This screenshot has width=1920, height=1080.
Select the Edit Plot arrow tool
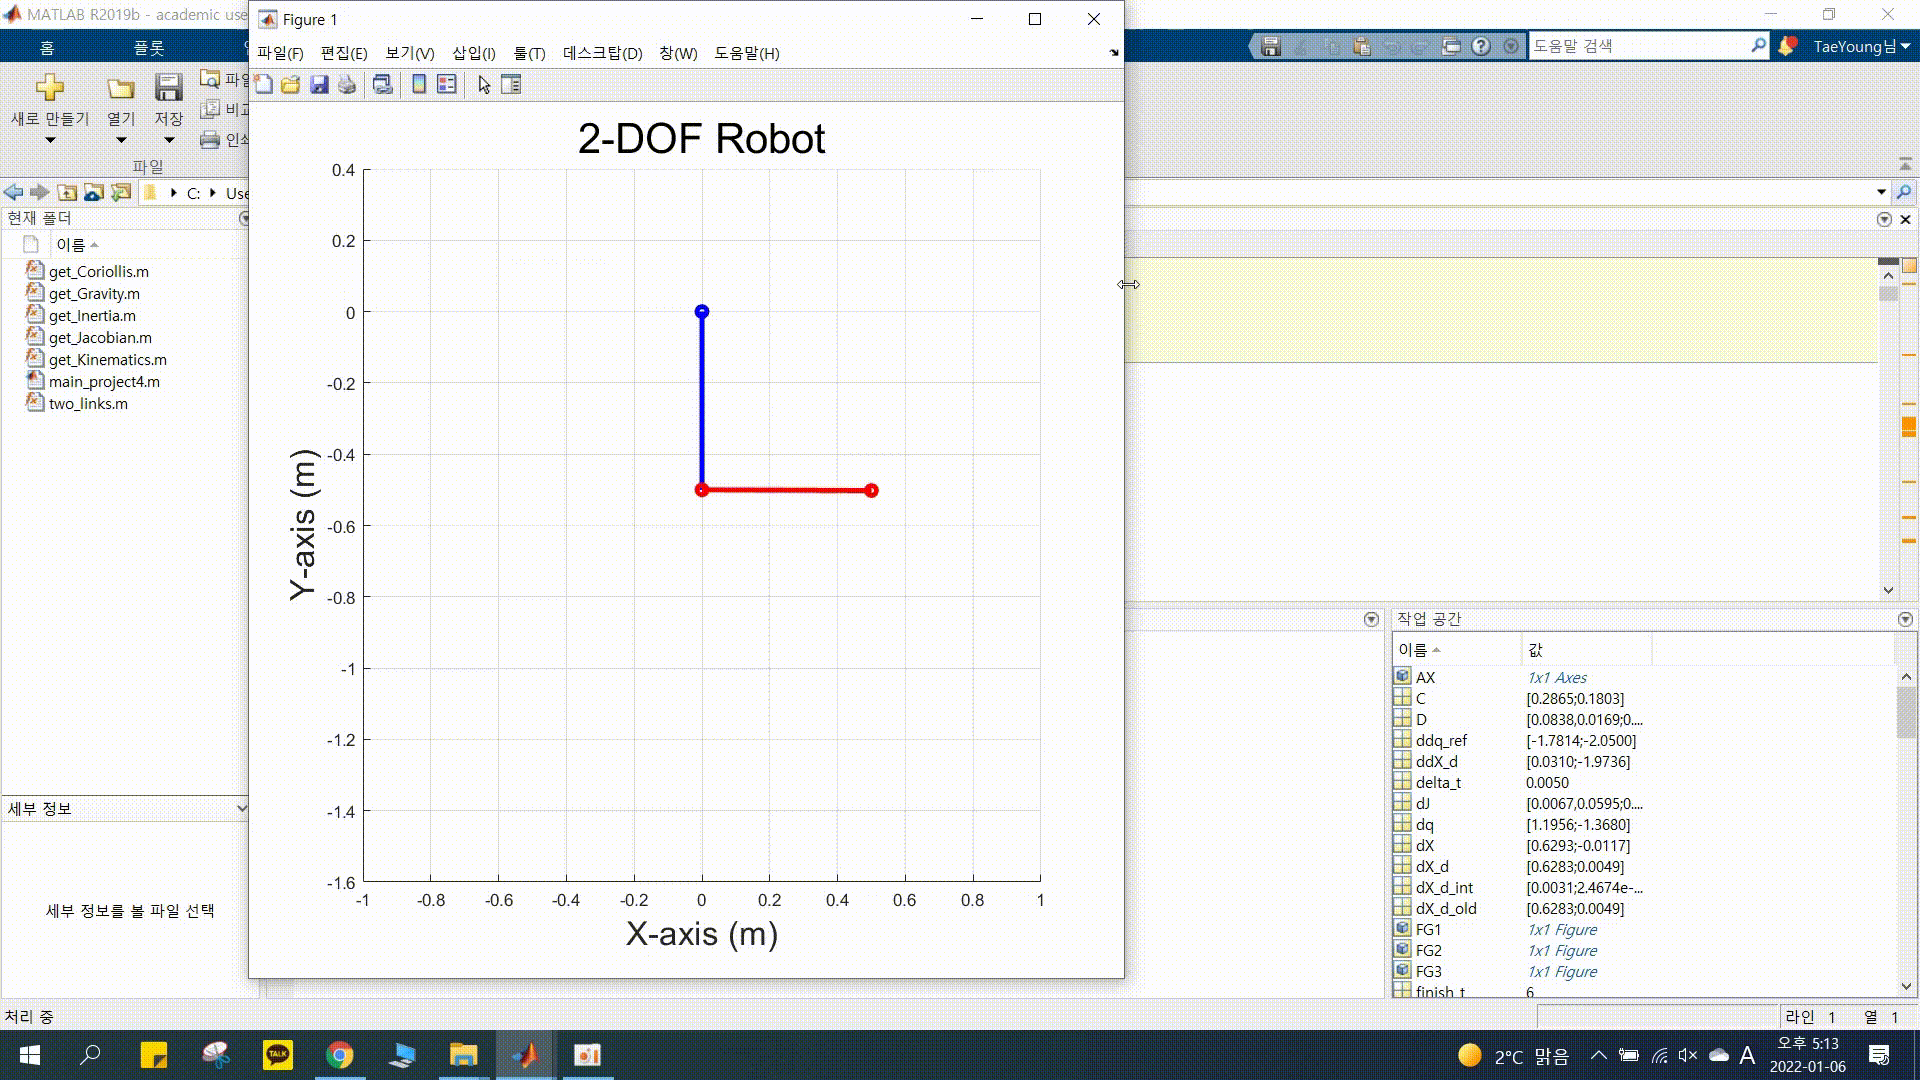click(484, 85)
